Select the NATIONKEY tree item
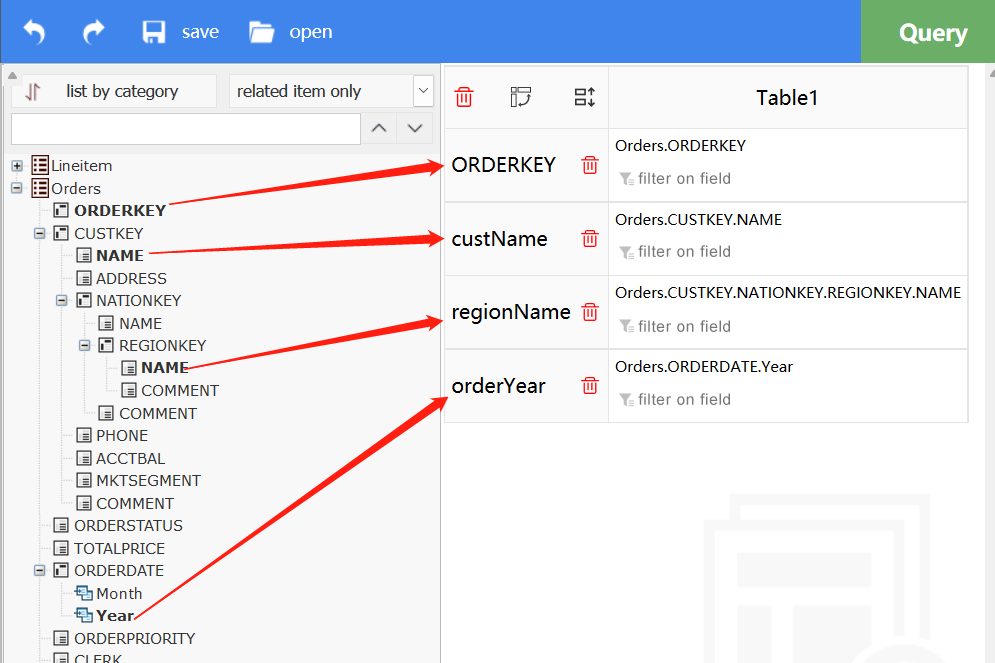Screen dimensions: 995x663 coord(138,300)
